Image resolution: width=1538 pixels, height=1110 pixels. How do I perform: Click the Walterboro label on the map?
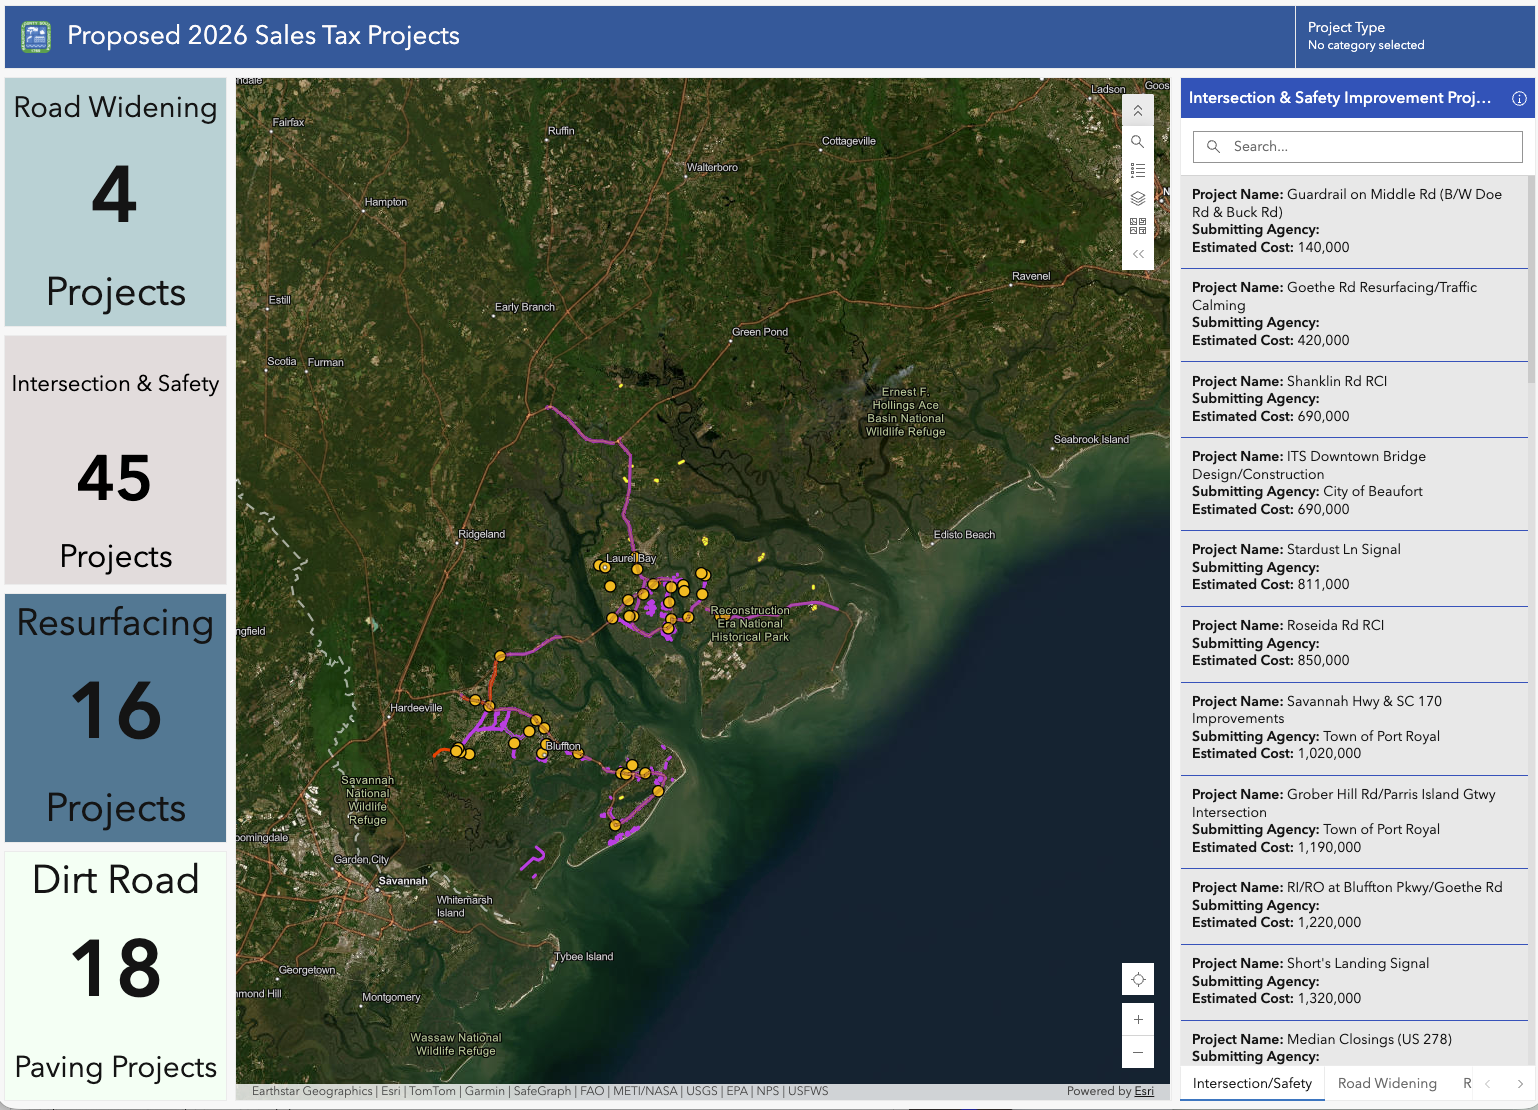[x=712, y=168]
